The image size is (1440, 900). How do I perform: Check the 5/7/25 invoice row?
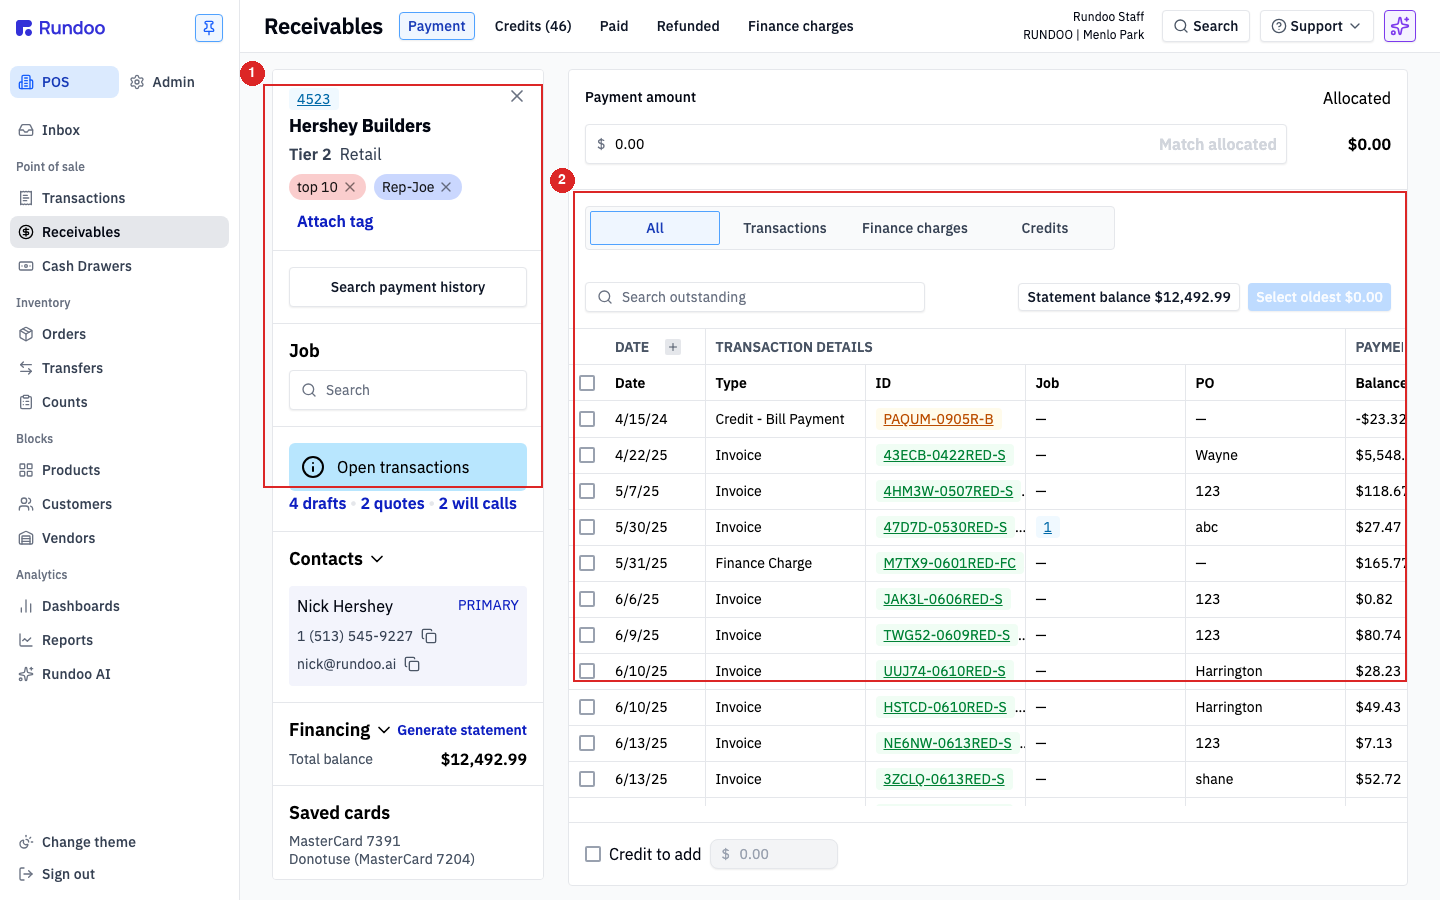pos(587,491)
